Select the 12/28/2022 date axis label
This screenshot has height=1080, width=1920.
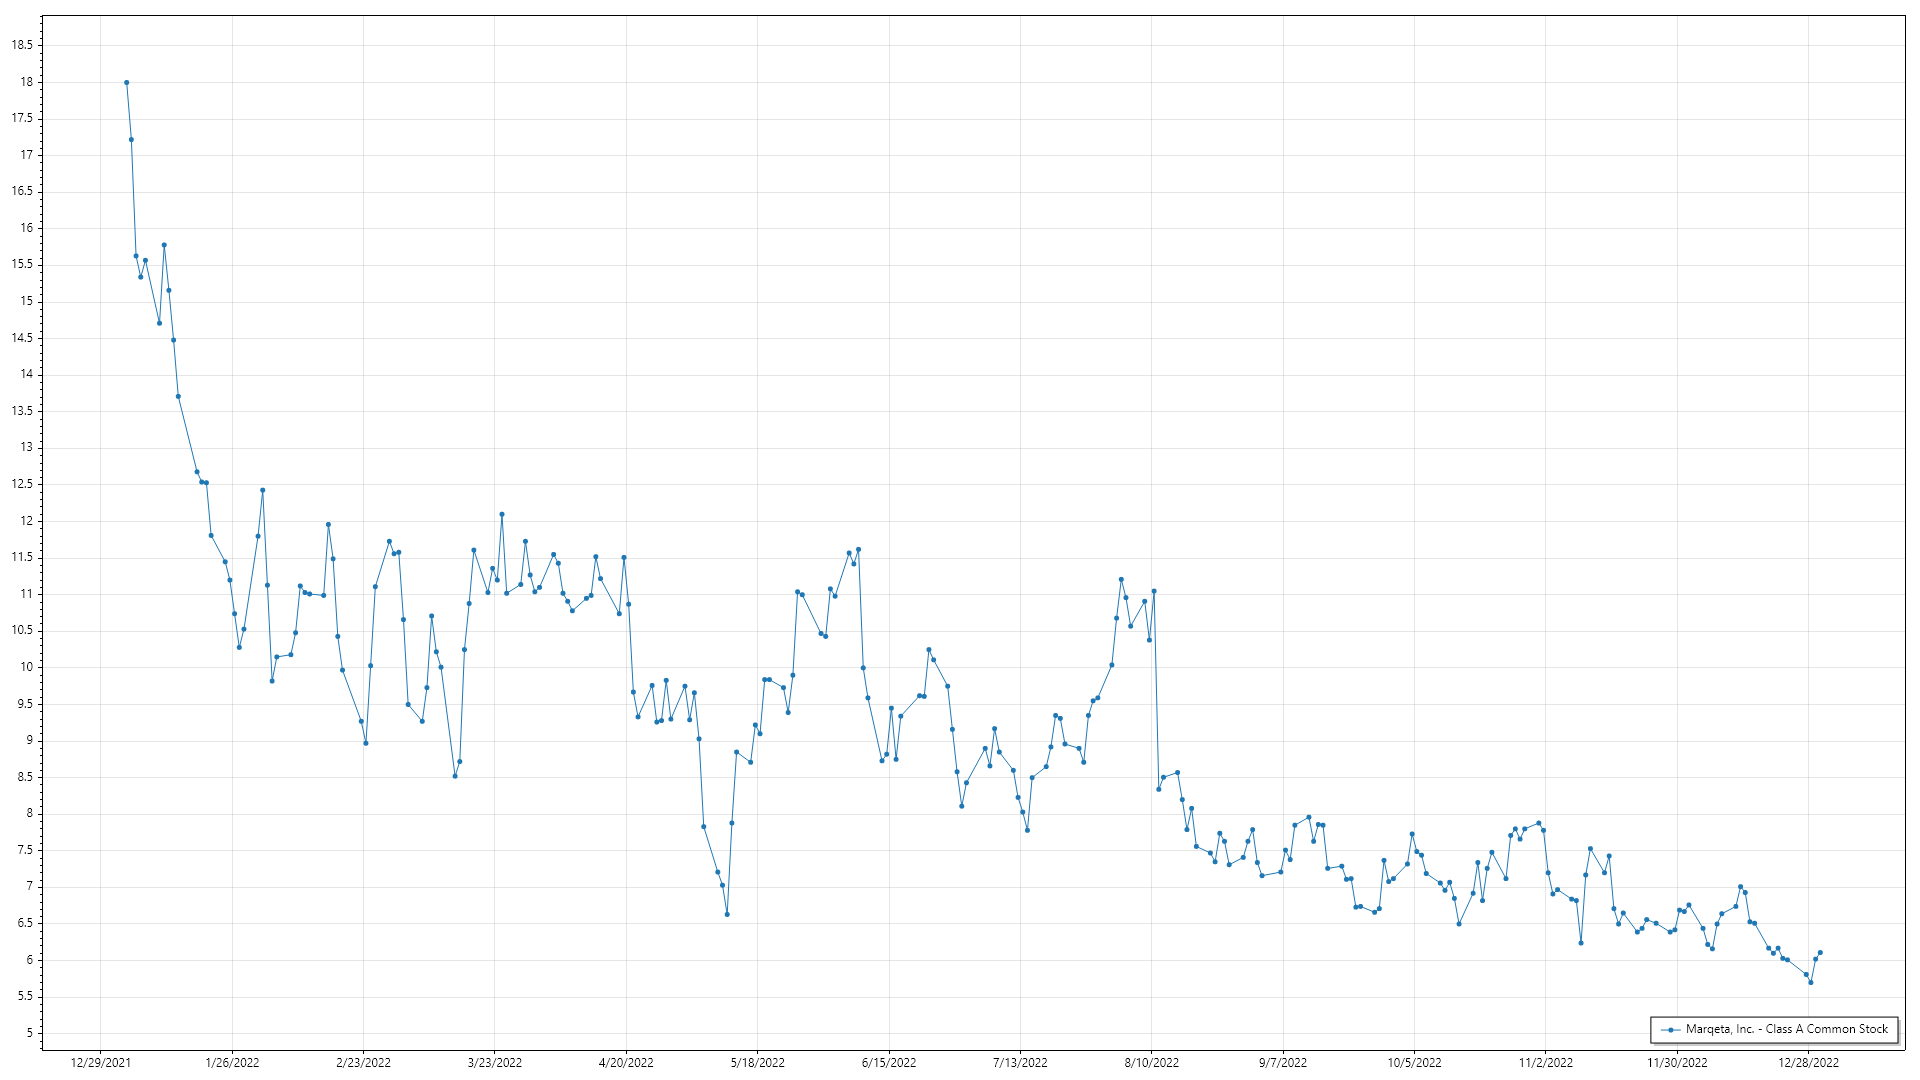1808,1063
